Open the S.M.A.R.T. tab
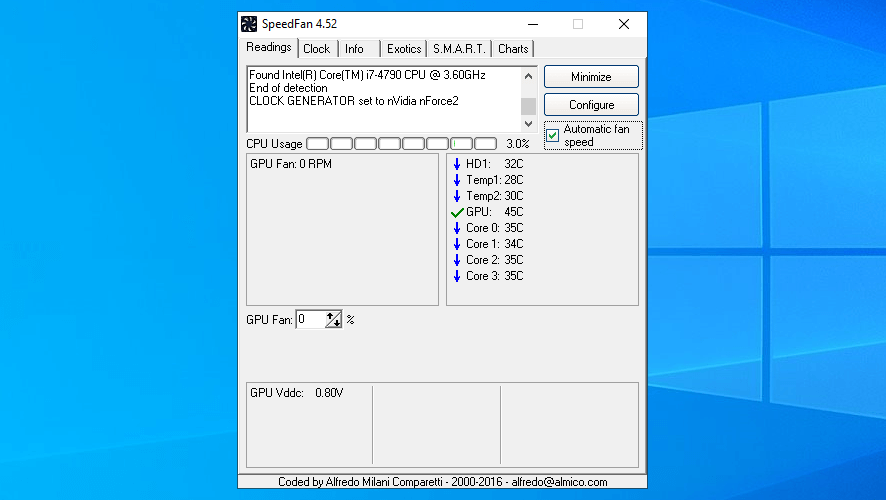 point(458,49)
